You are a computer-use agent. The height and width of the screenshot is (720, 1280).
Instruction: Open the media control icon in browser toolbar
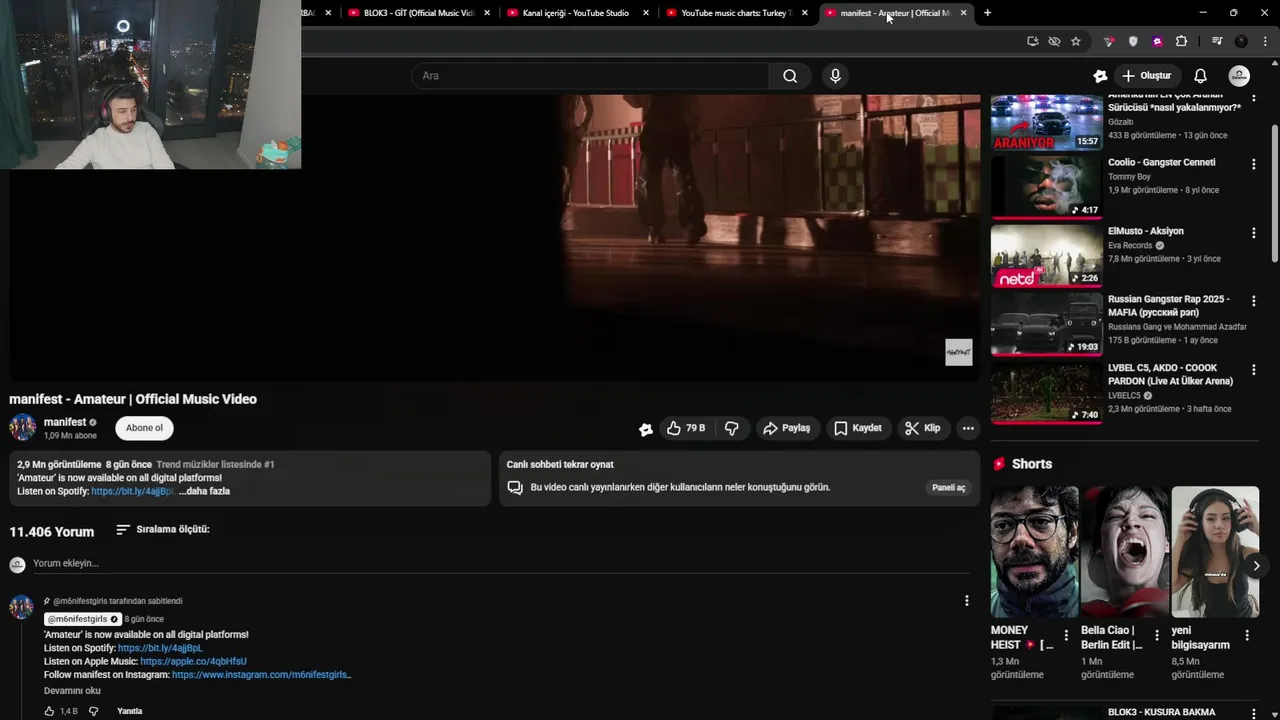[x=1217, y=41]
